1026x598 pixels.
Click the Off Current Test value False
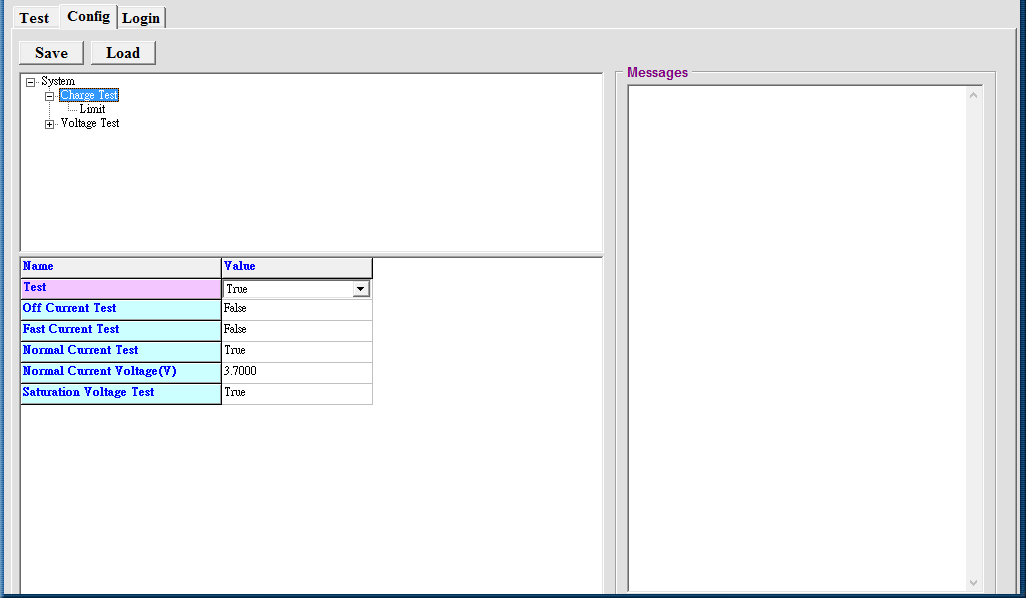[x=297, y=309]
